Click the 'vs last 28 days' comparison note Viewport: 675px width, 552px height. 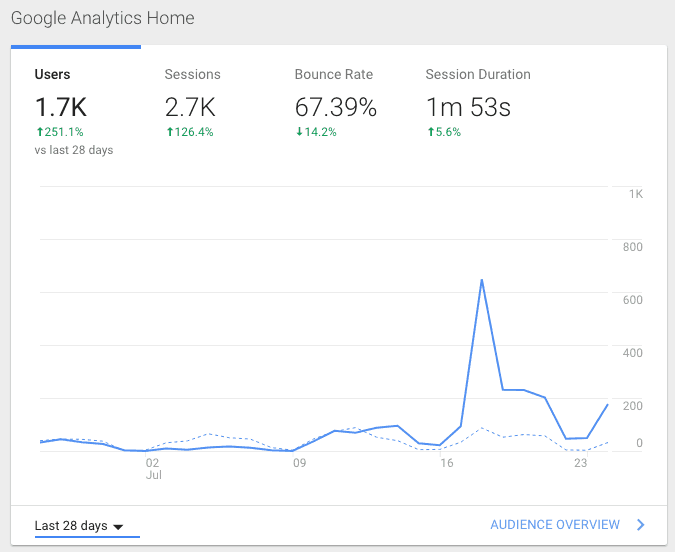tap(74, 150)
